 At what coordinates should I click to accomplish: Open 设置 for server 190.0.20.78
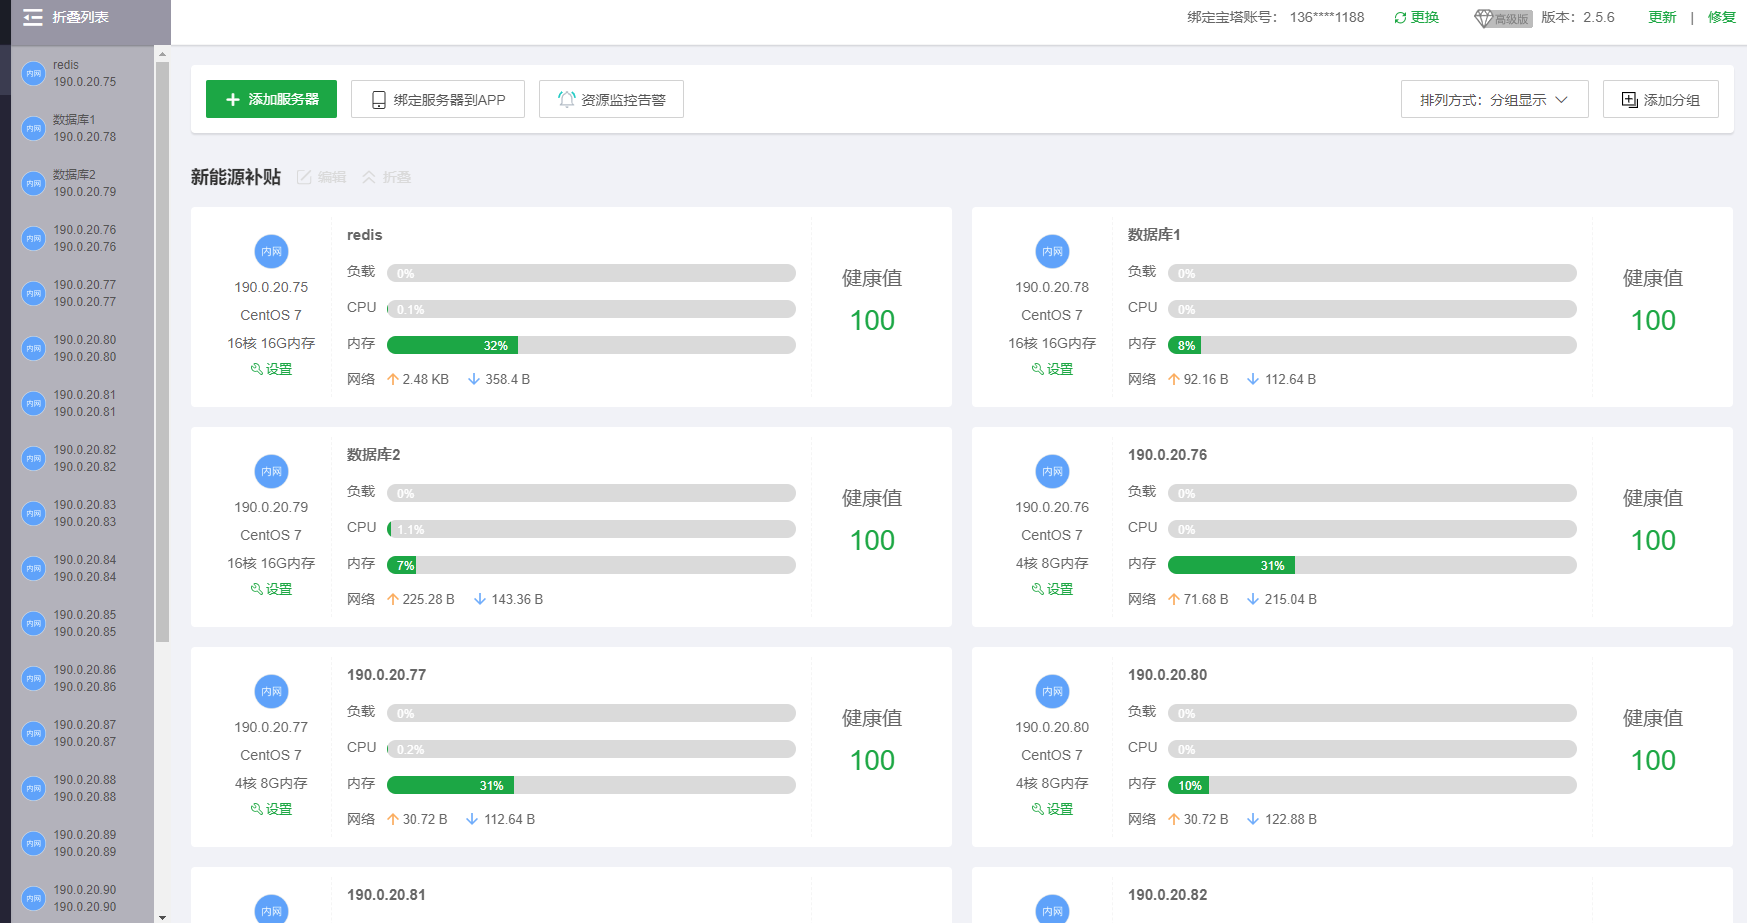point(1052,369)
